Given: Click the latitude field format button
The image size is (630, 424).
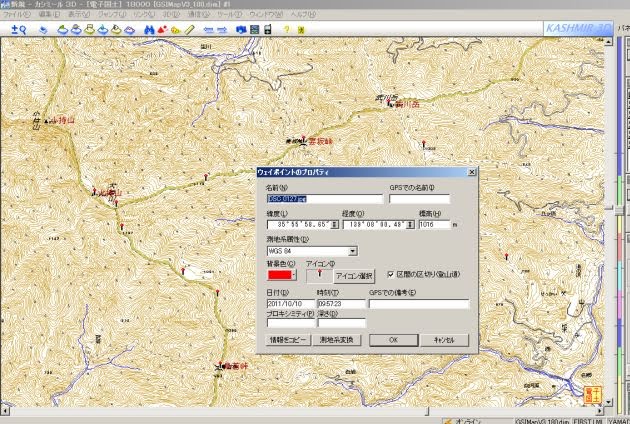Looking at the screenshot, I should (335, 226).
